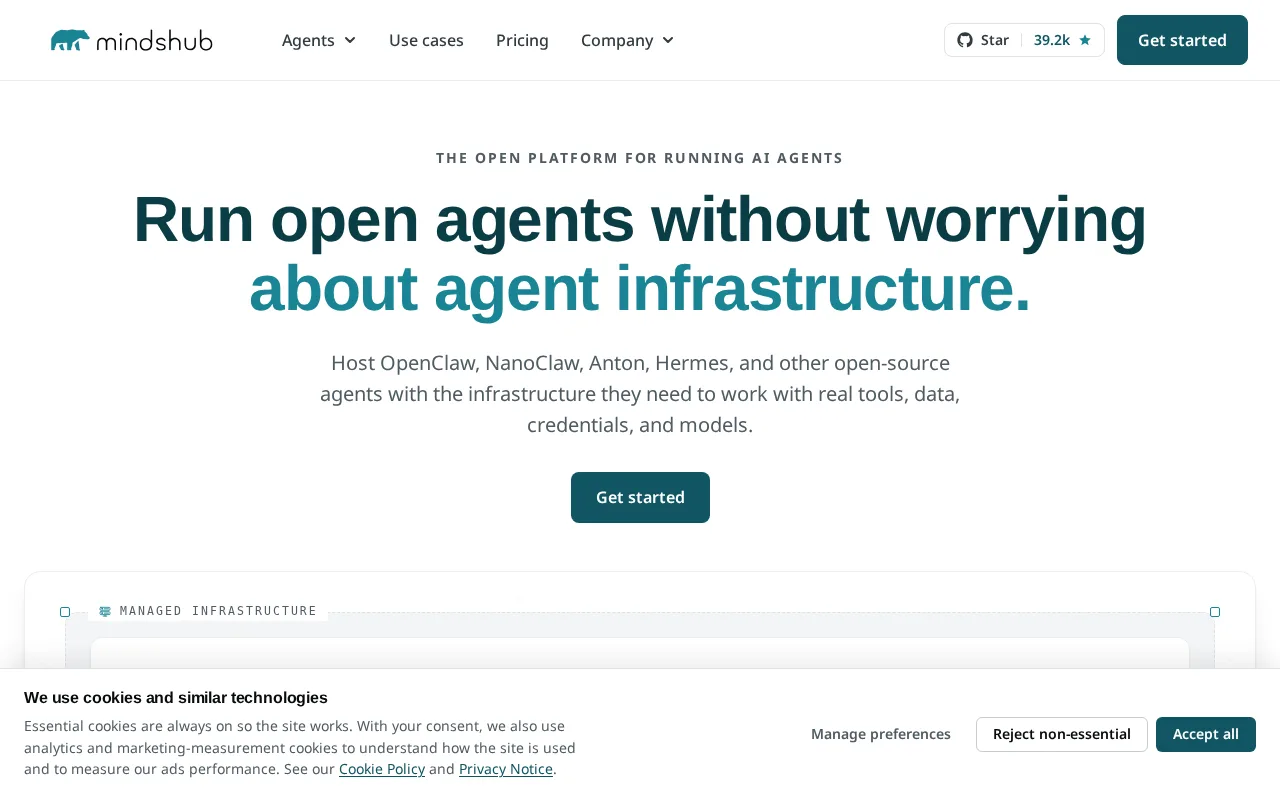Open the Company menu

[627, 40]
